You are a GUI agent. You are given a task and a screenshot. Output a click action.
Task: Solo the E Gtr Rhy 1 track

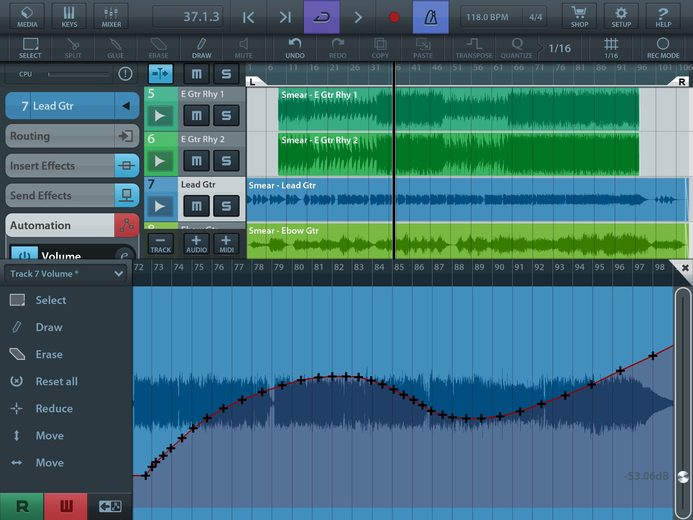226,115
